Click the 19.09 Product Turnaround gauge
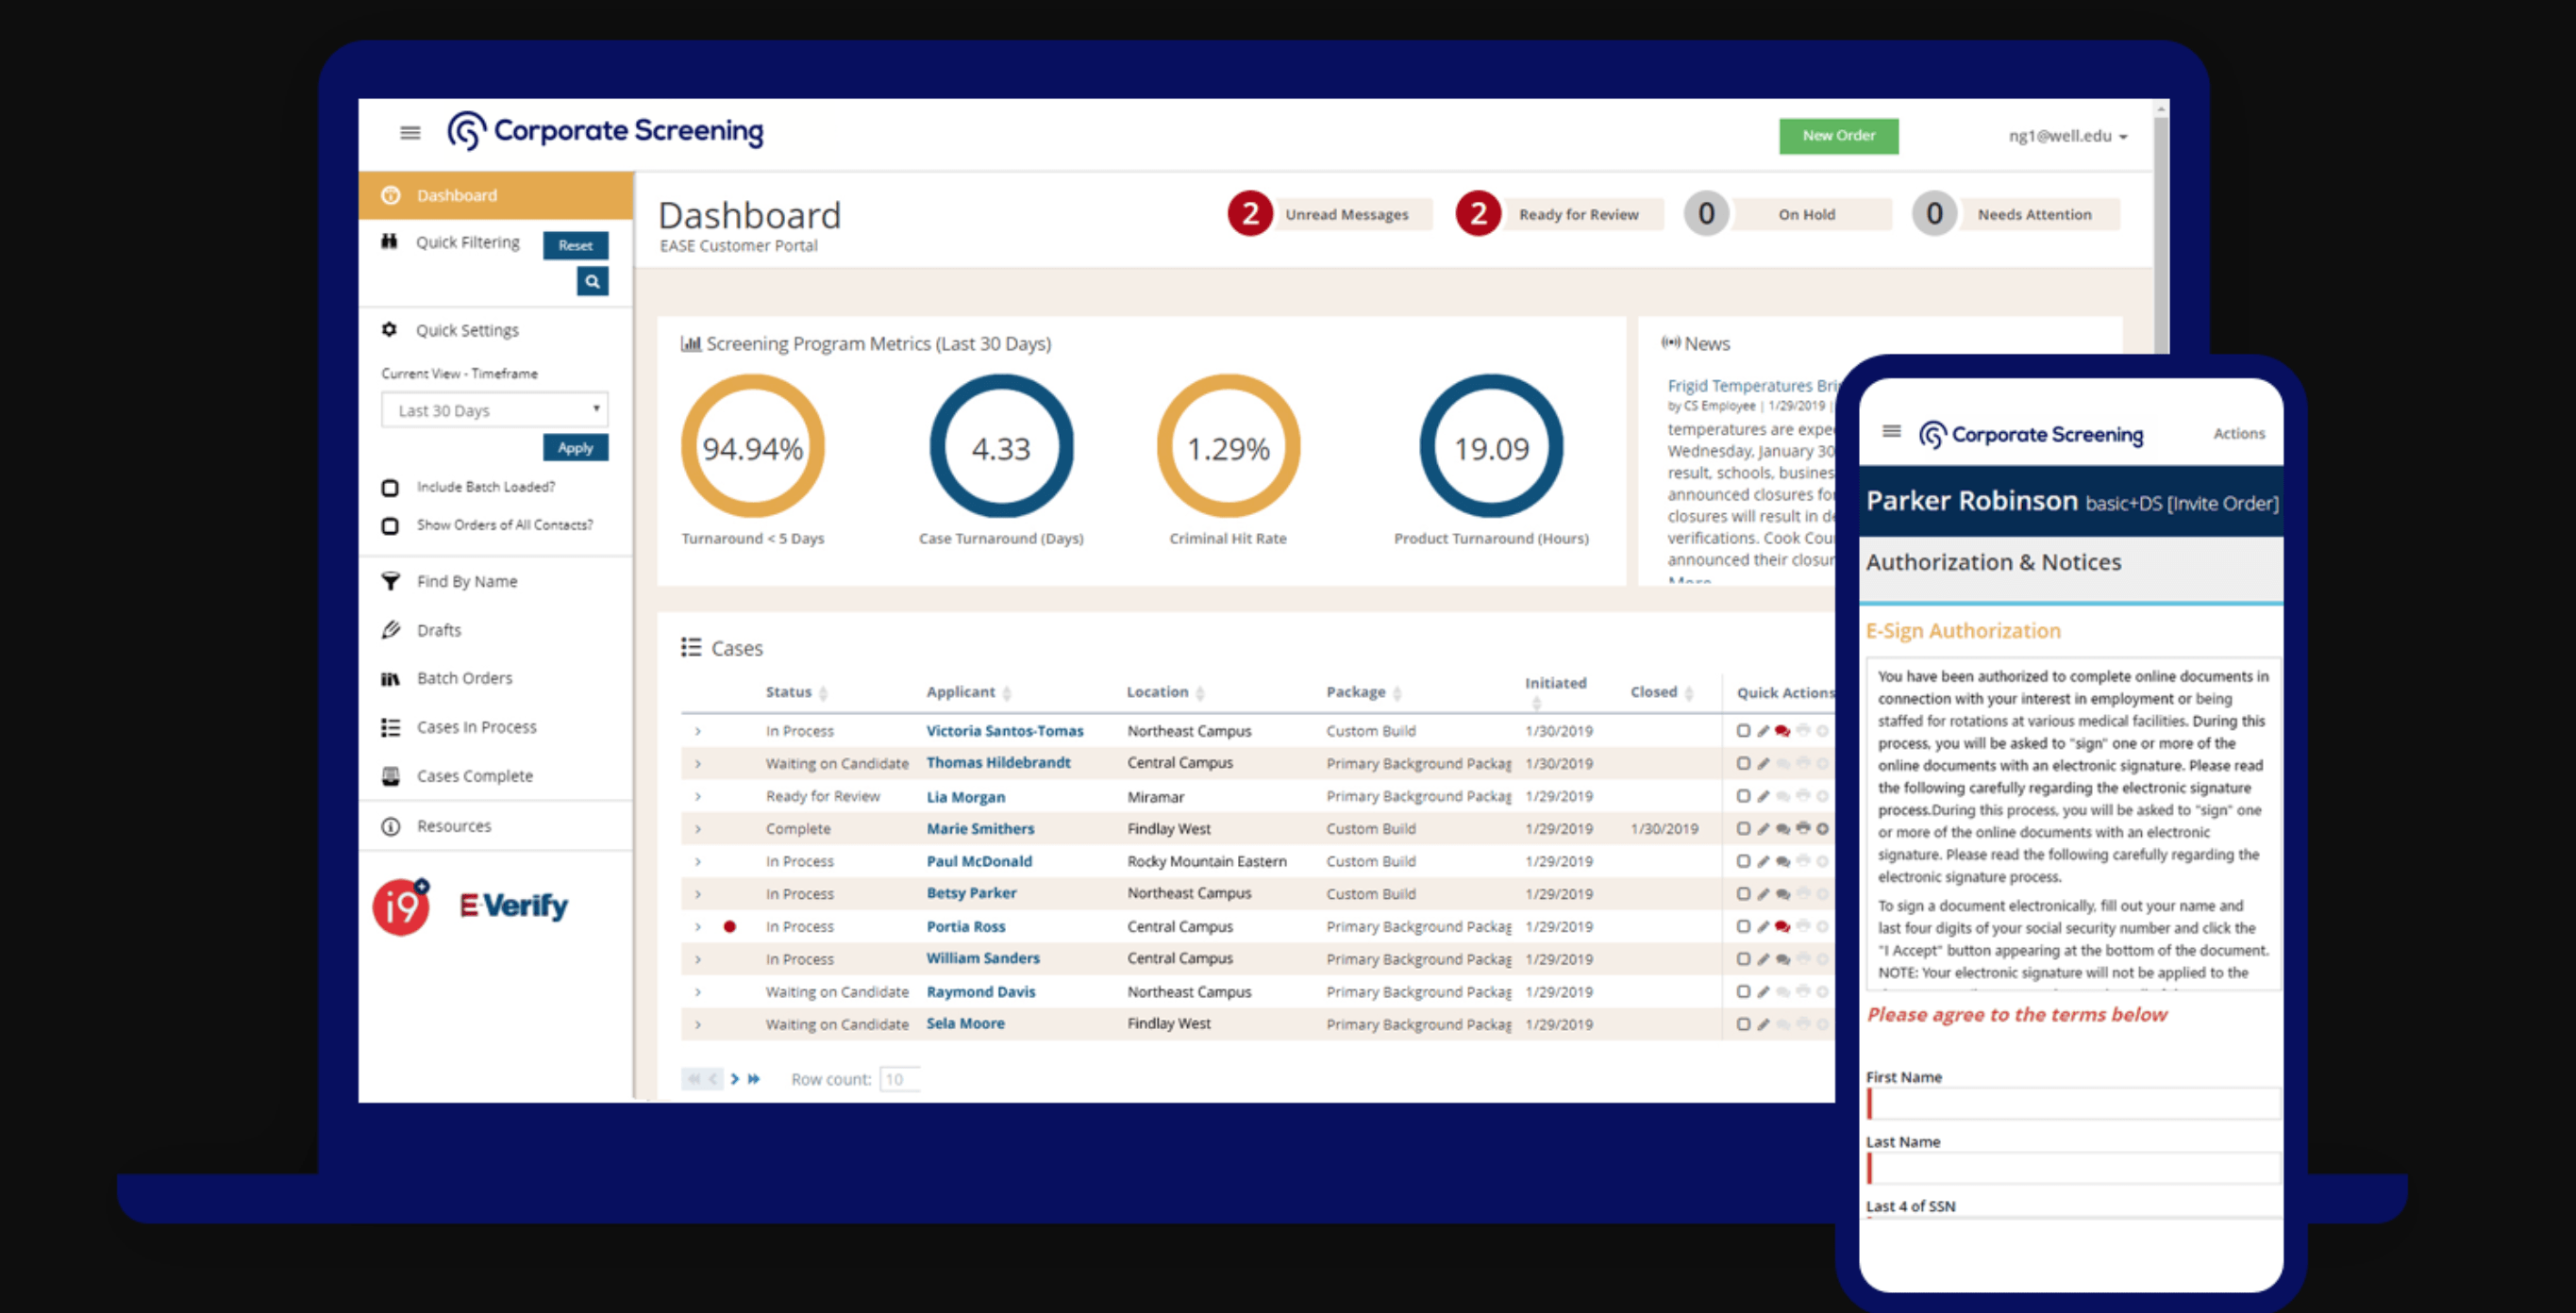The width and height of the screenshot is (2576, 1313). pos(1491,447)
